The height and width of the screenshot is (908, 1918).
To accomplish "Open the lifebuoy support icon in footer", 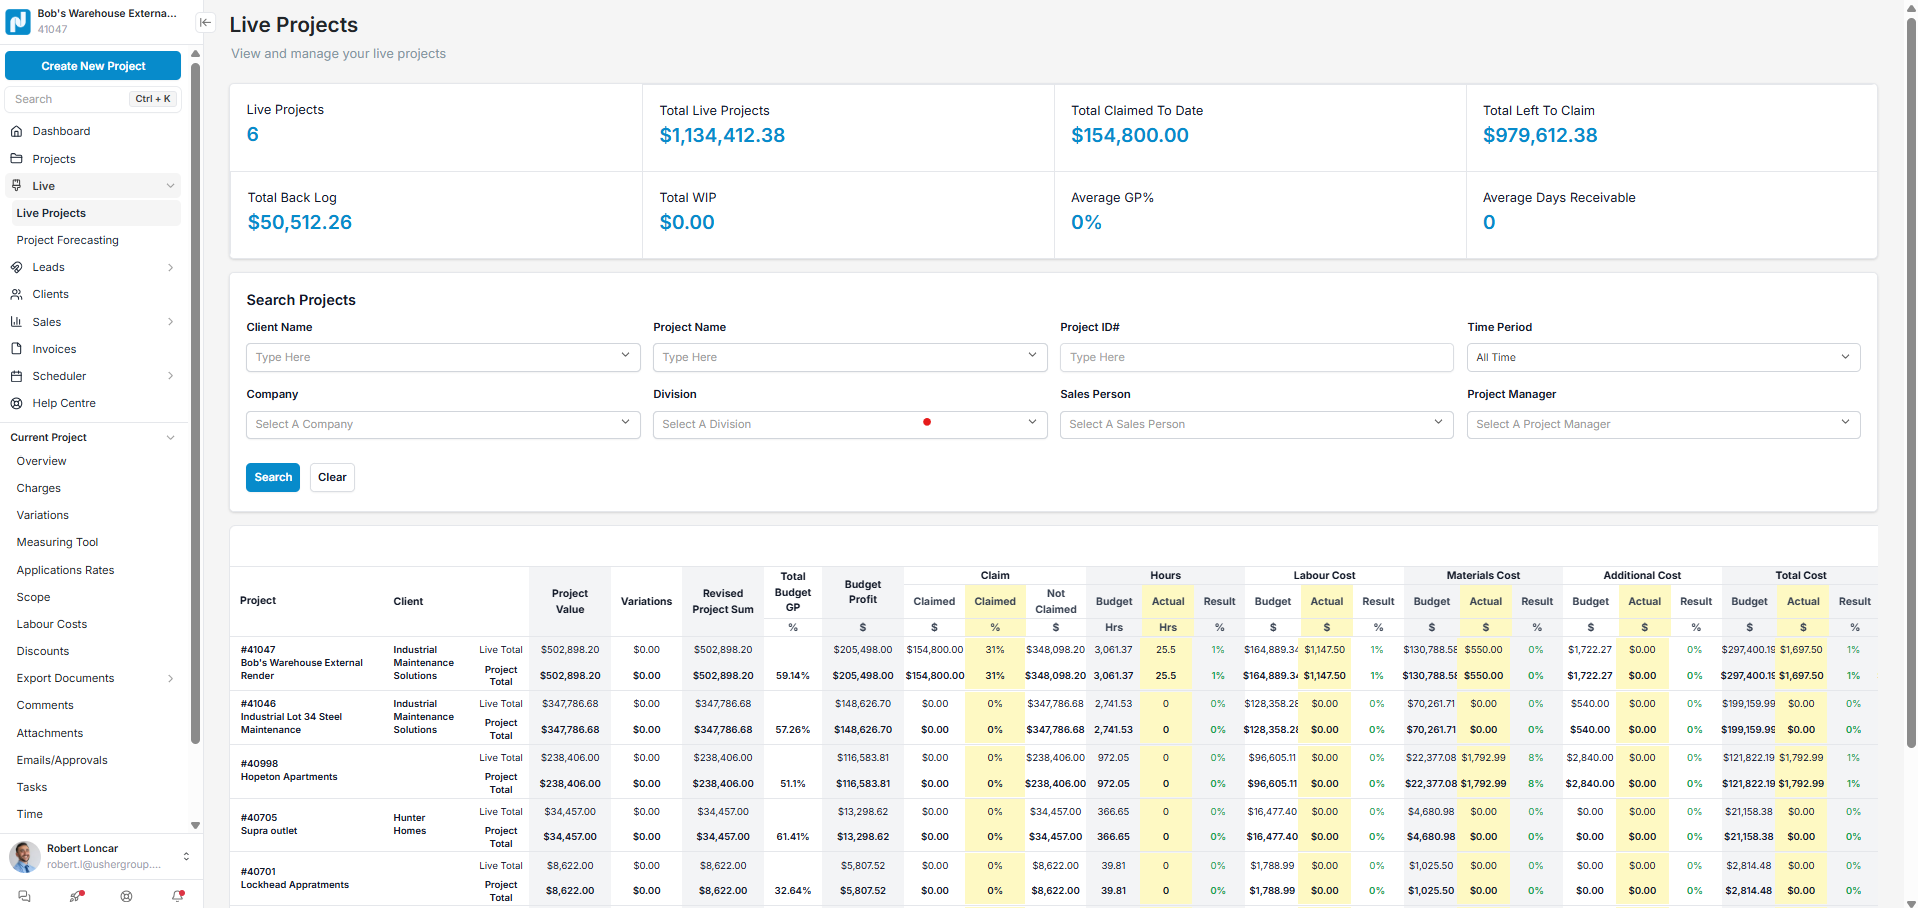I will [x=126, y=896].
